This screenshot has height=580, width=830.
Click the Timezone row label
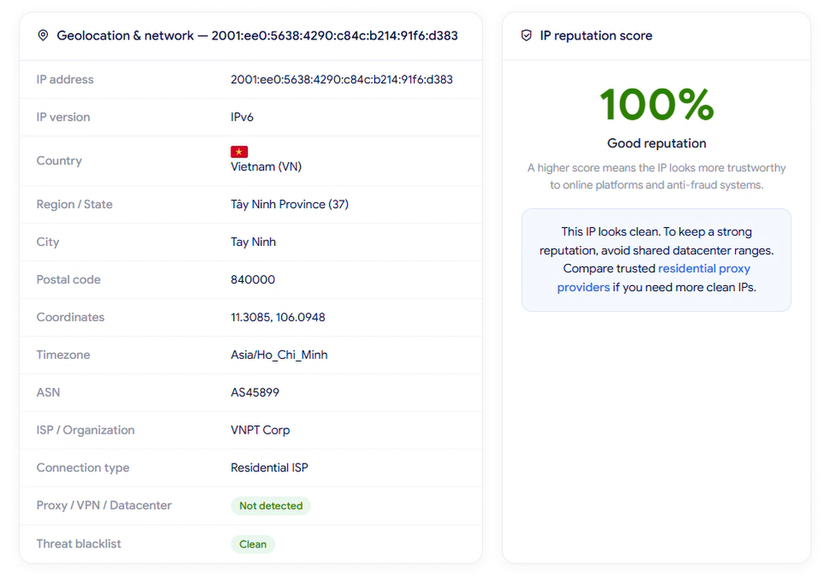coord(63,355)
